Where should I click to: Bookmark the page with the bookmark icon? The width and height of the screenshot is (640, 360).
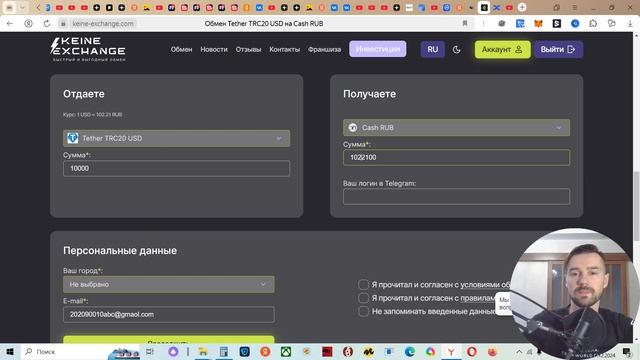[x=464, y=24]
